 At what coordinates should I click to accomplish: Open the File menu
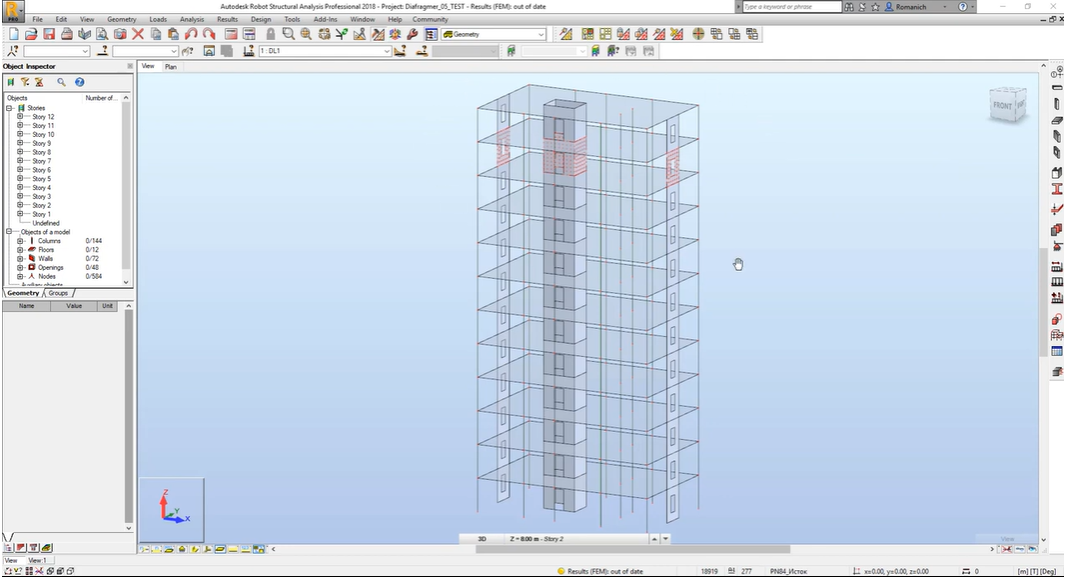coord(37,20)
